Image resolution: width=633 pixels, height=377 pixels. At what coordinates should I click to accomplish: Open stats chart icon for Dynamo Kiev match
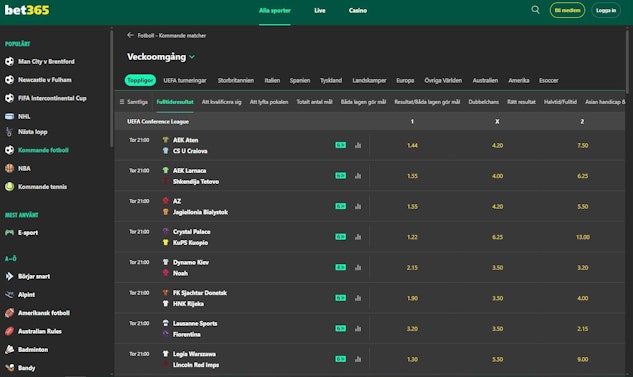(358, 268)
